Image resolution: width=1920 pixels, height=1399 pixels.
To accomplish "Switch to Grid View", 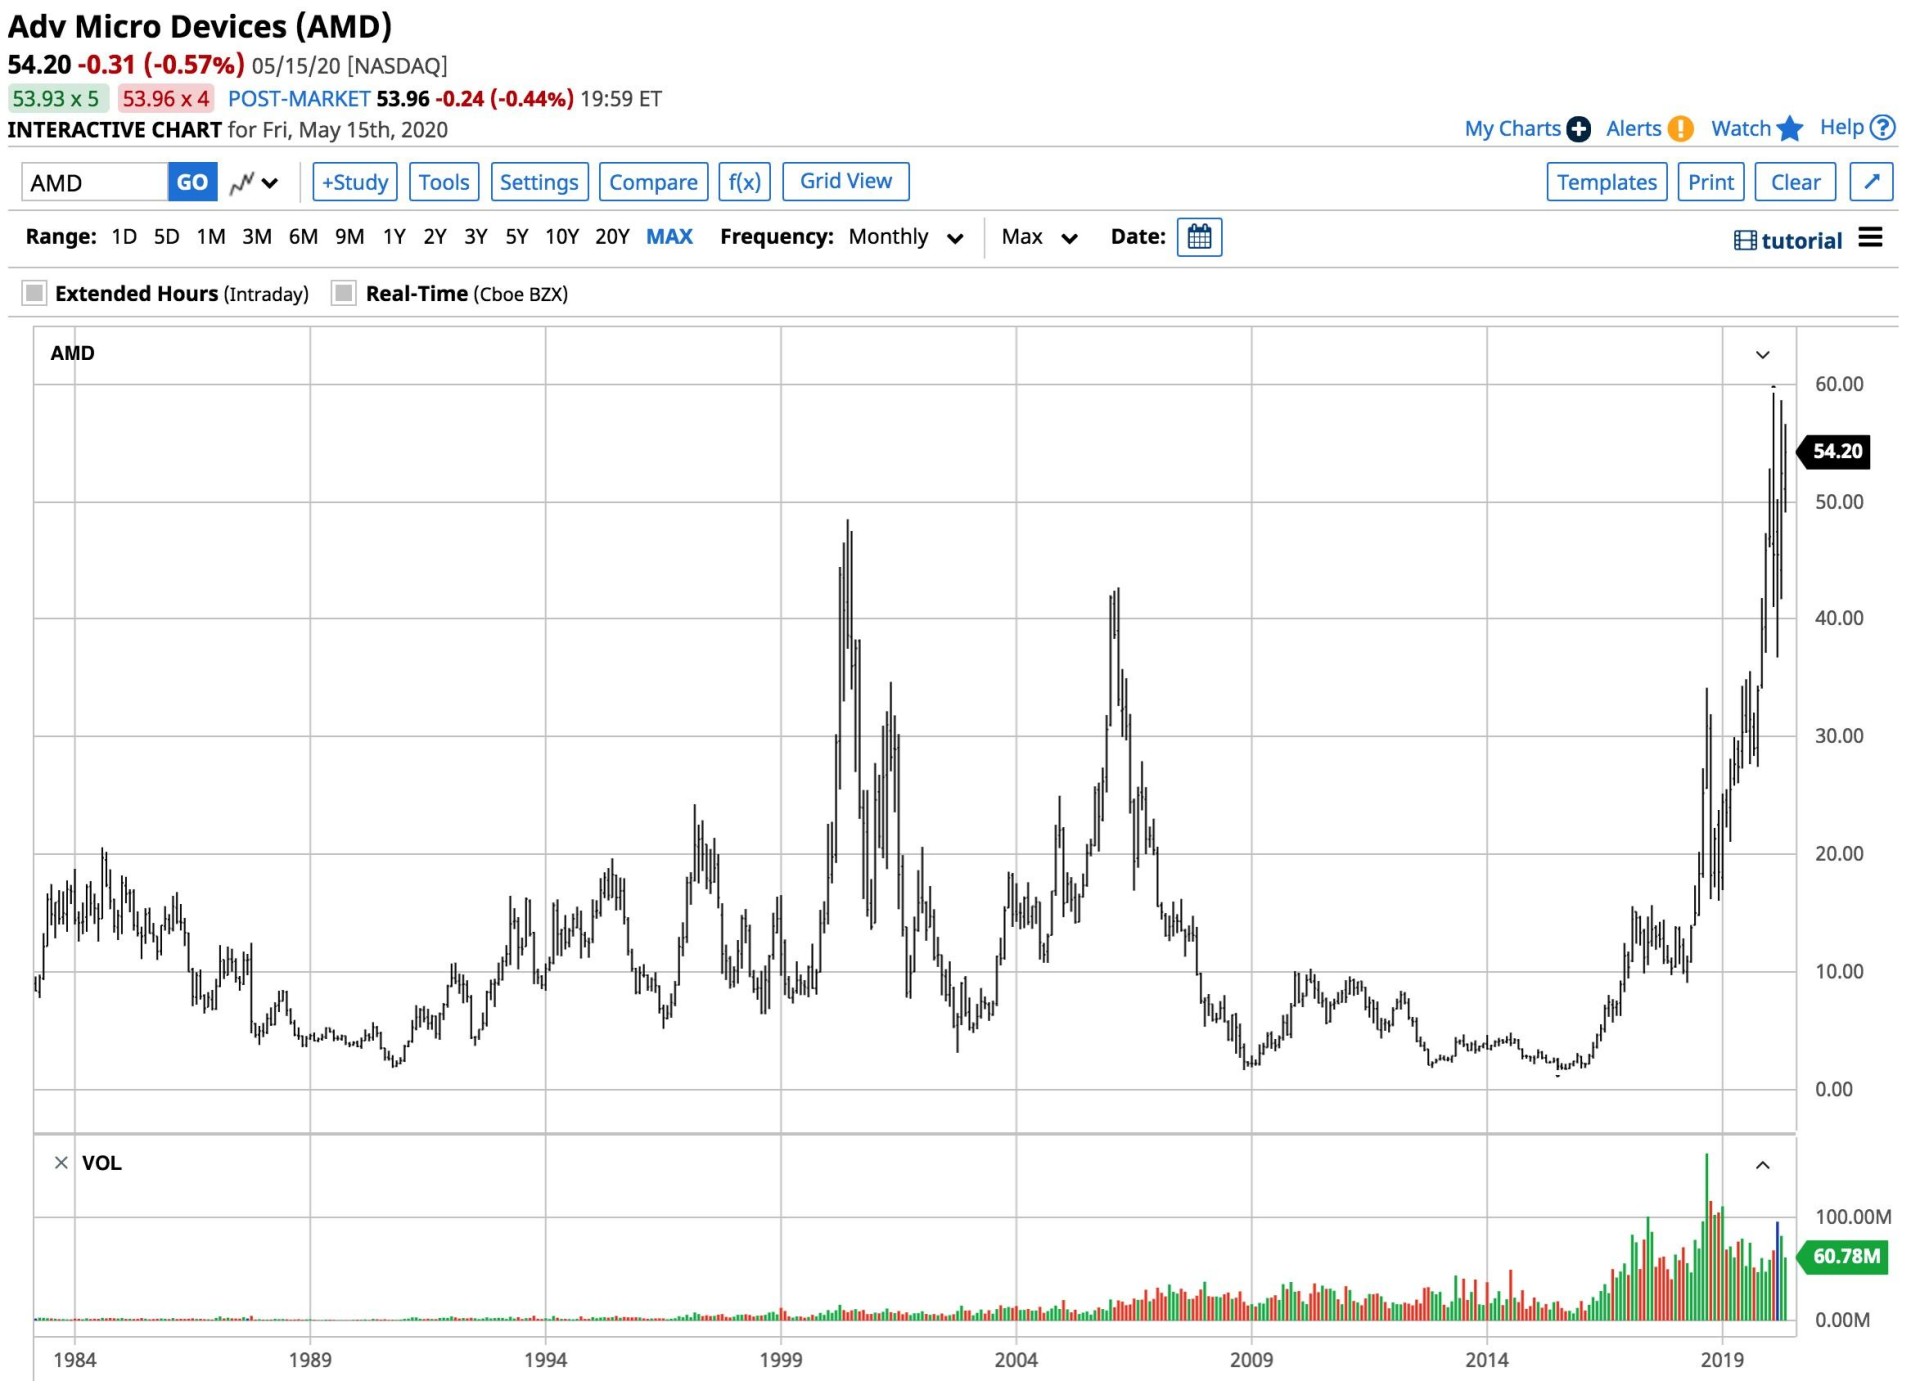I will pos(845,181).
